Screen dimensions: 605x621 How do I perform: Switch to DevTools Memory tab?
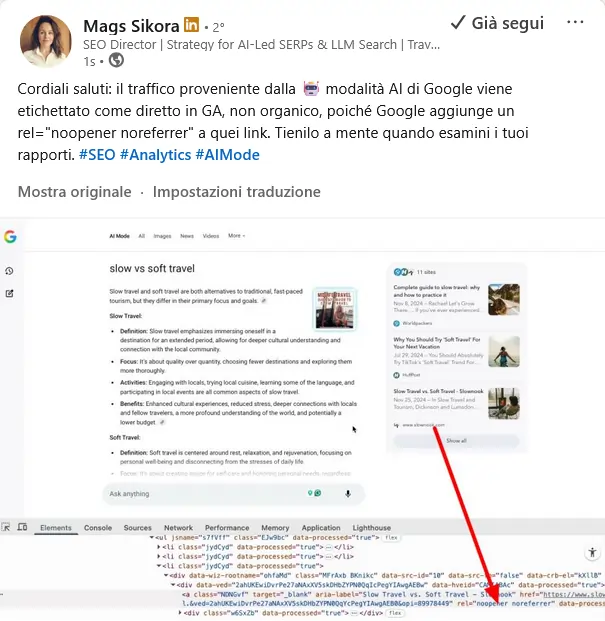pos(275,528)
